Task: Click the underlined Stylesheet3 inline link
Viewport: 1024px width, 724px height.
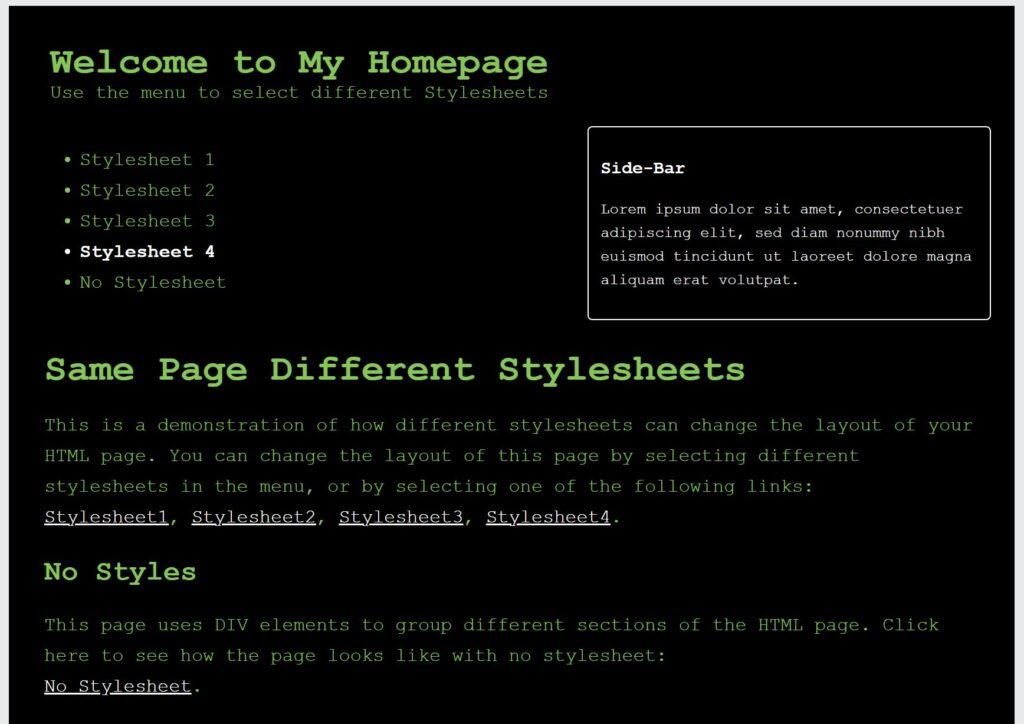Action: coord(401,518)
